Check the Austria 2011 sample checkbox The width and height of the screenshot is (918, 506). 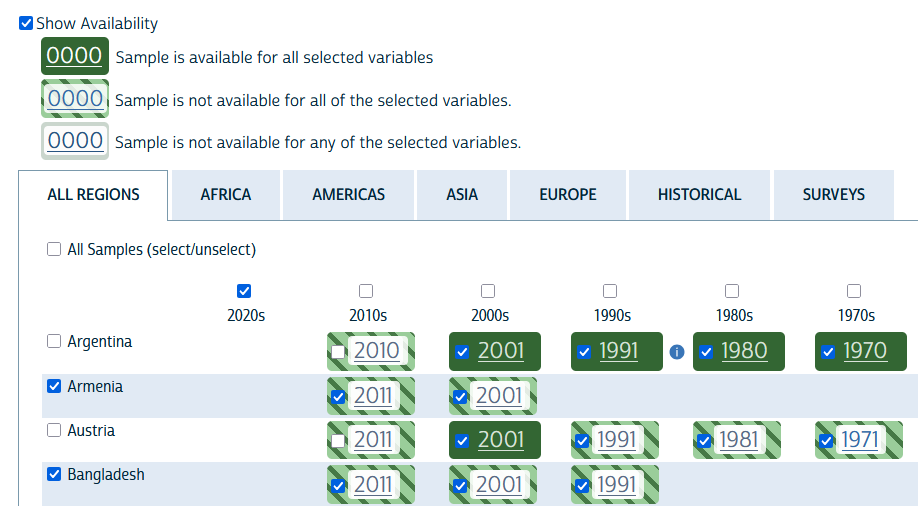[x=338, y=441]
